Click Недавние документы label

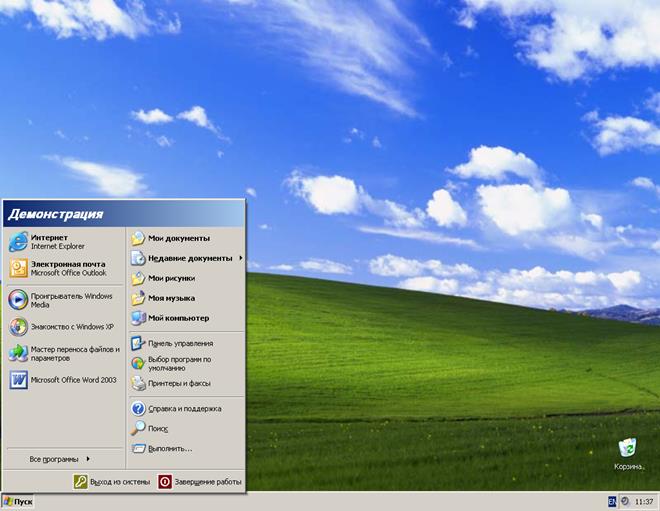[x=190, y=258]
